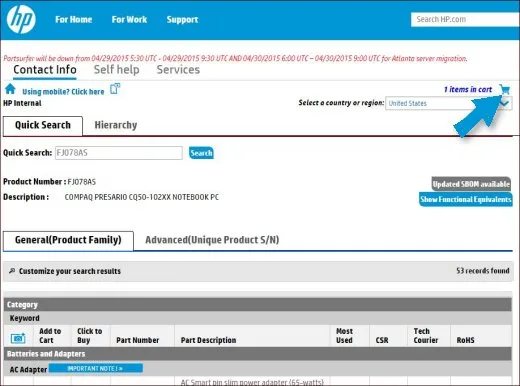Open the General(Product Family) tab
This screenshot has height=386, width=520.
pos(68,240)
